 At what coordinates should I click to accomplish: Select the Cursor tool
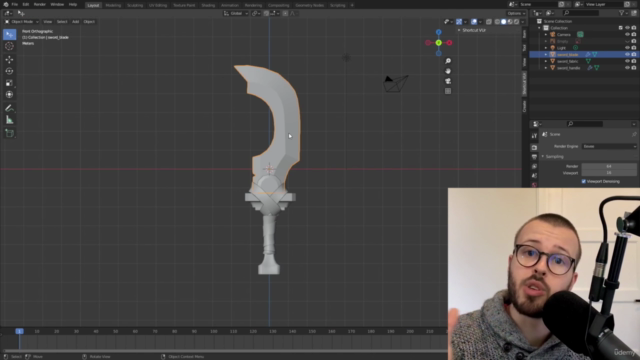pos(9,46)
